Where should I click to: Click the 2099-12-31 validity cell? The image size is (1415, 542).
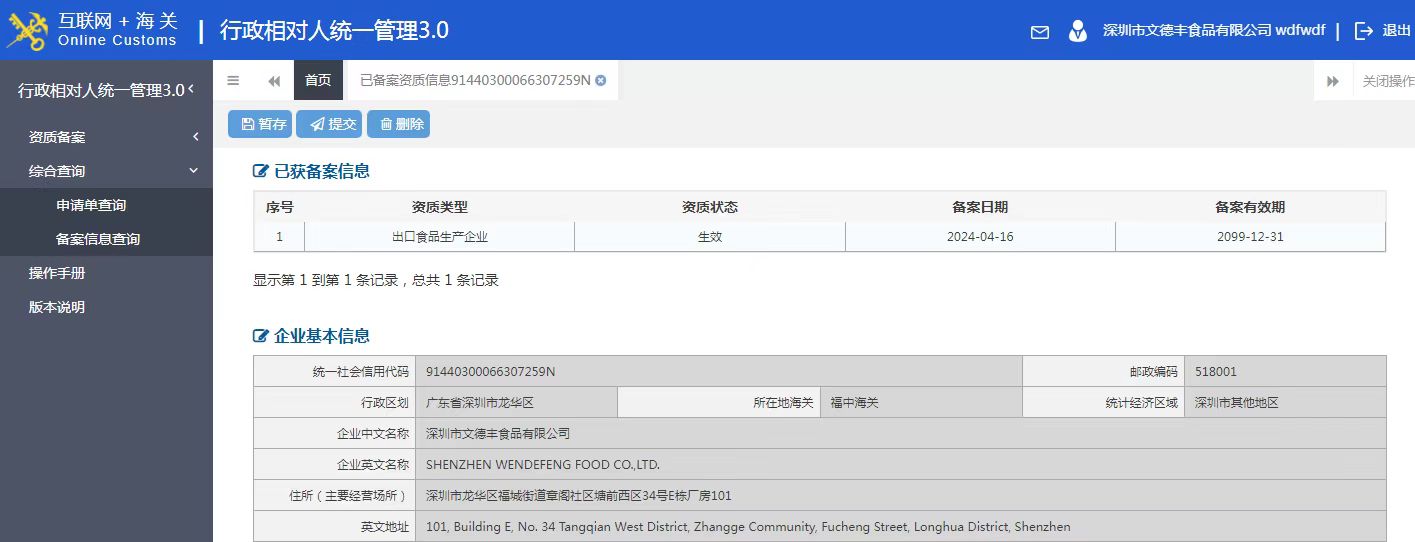pos(1250,237)
